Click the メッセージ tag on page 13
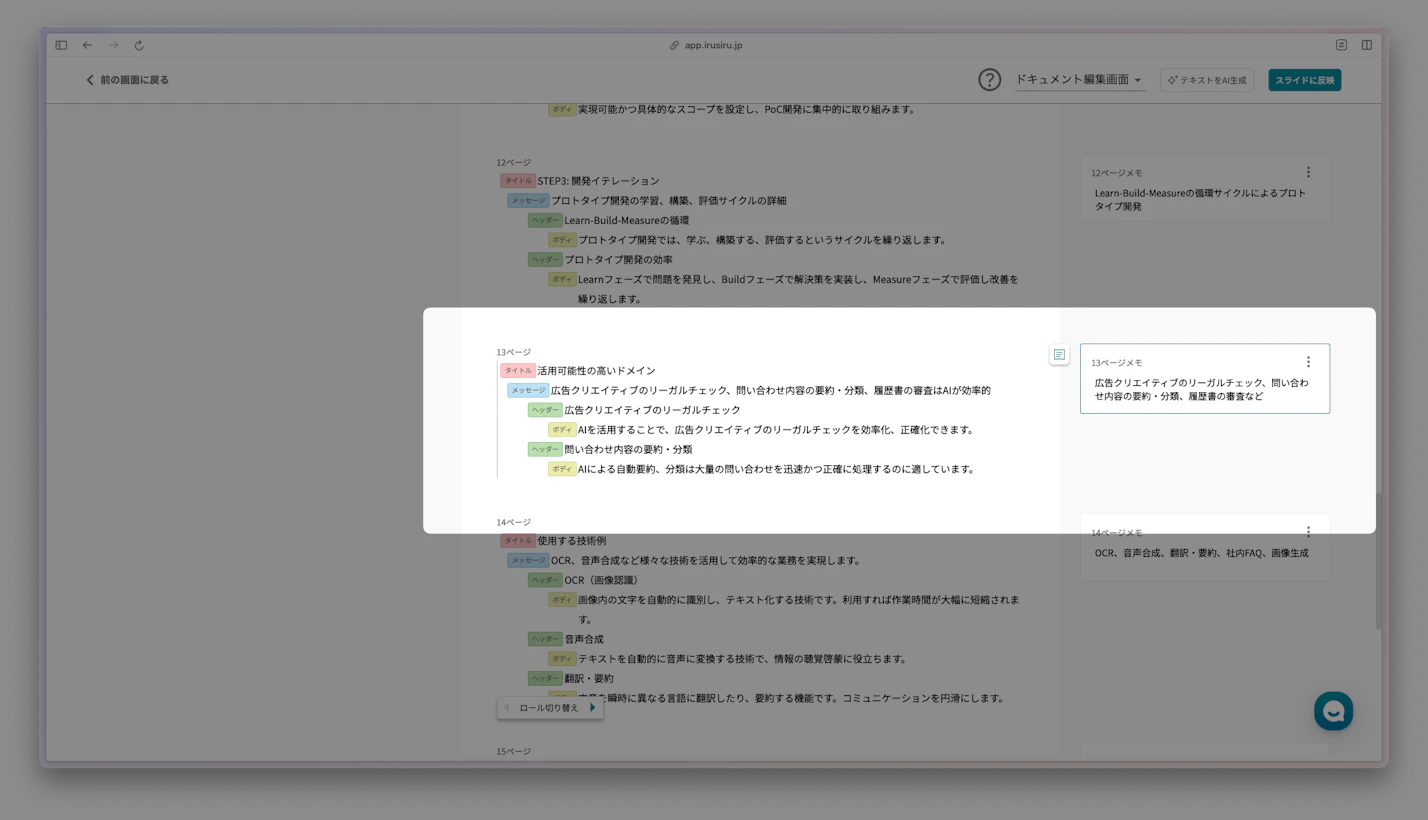Screen dimensions: 1428x820 528,391
